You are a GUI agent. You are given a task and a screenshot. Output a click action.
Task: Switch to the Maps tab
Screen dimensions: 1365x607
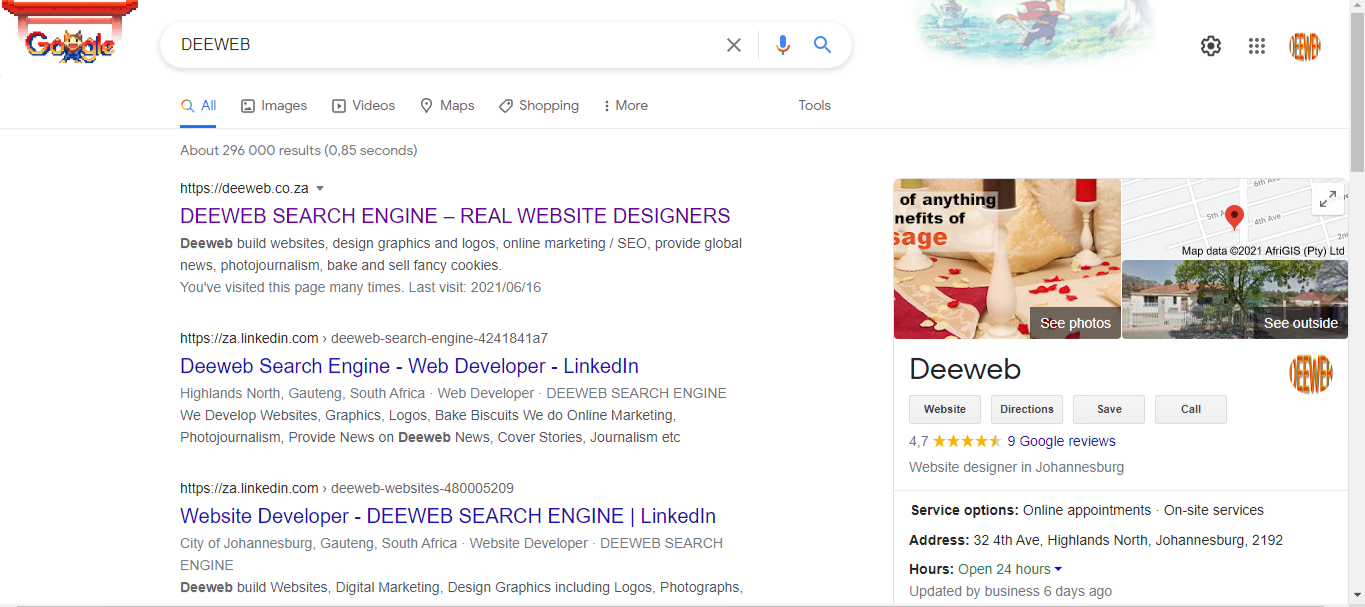[447, 105]
